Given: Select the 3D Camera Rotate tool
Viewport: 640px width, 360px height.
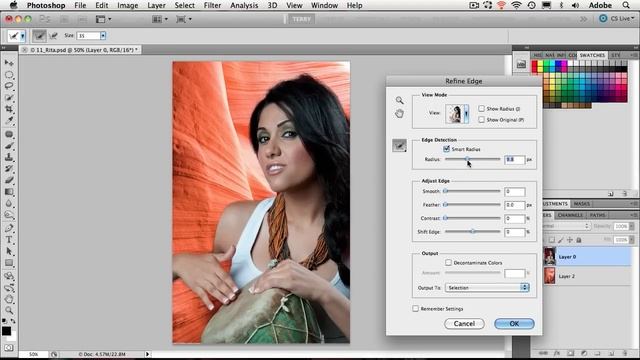Looking at the screenshot, I should 9,288.
